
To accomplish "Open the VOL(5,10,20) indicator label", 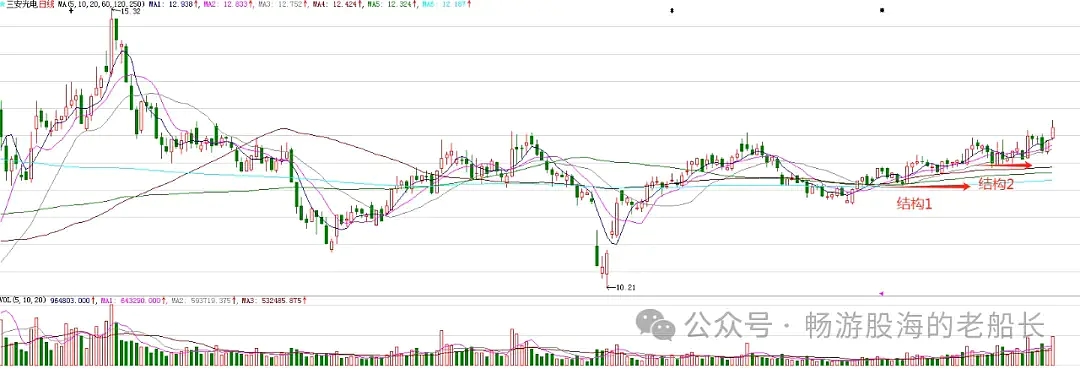I will (23, 301).
